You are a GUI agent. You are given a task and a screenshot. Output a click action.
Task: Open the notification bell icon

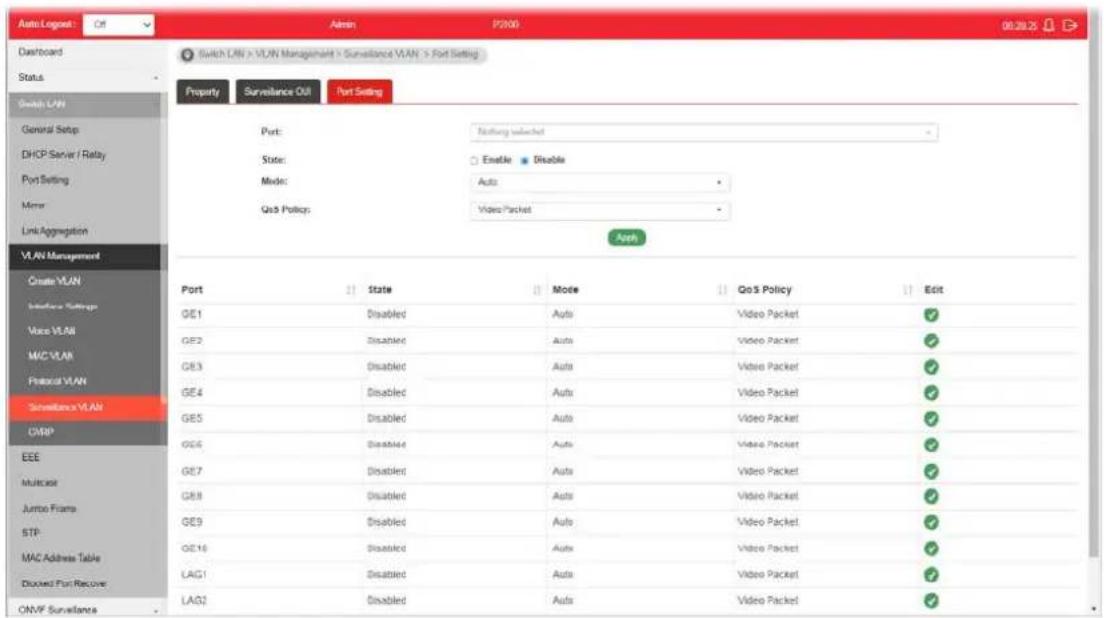1048,25
